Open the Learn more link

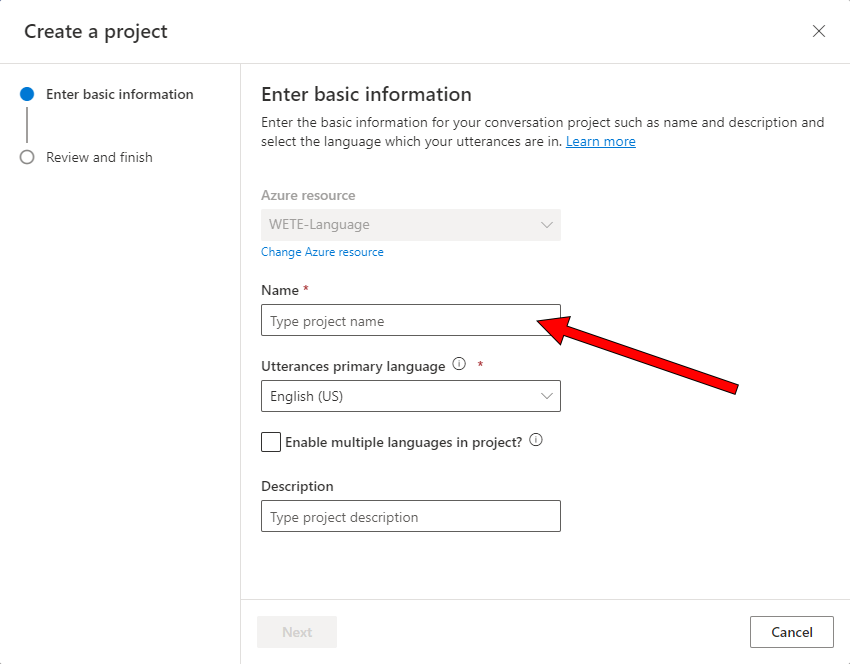point(601,141)
